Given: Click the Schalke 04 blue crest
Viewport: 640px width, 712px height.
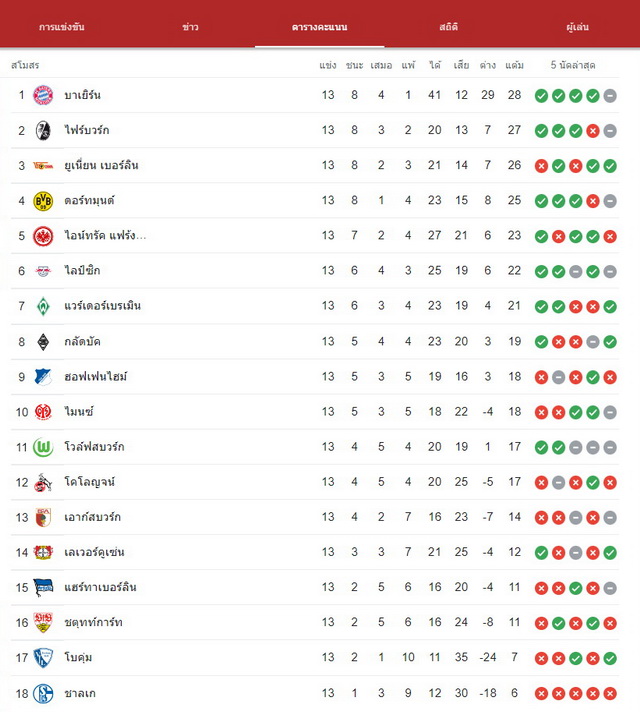Looking at the screenshot, I should point(43,693).
